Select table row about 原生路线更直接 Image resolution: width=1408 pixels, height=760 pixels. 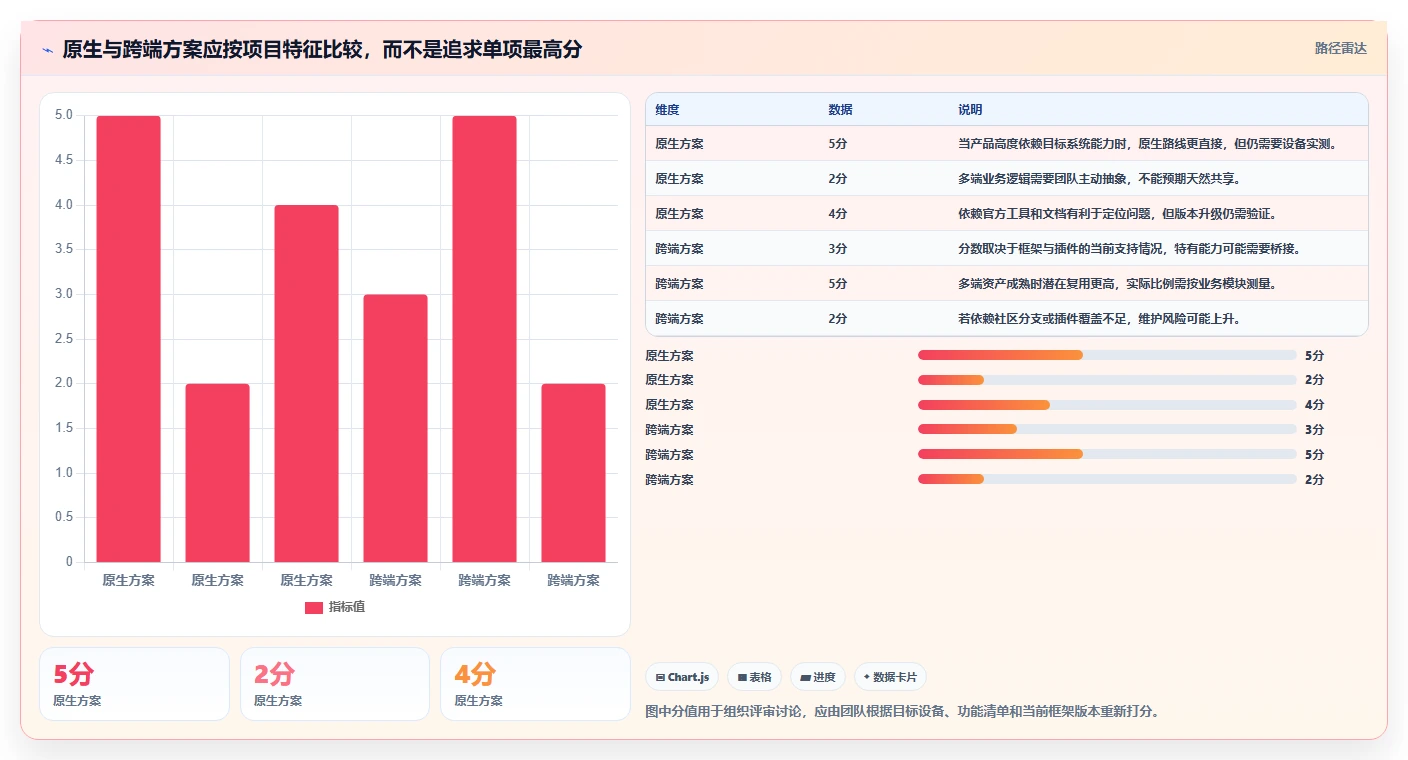click(x=1007, y=144)
